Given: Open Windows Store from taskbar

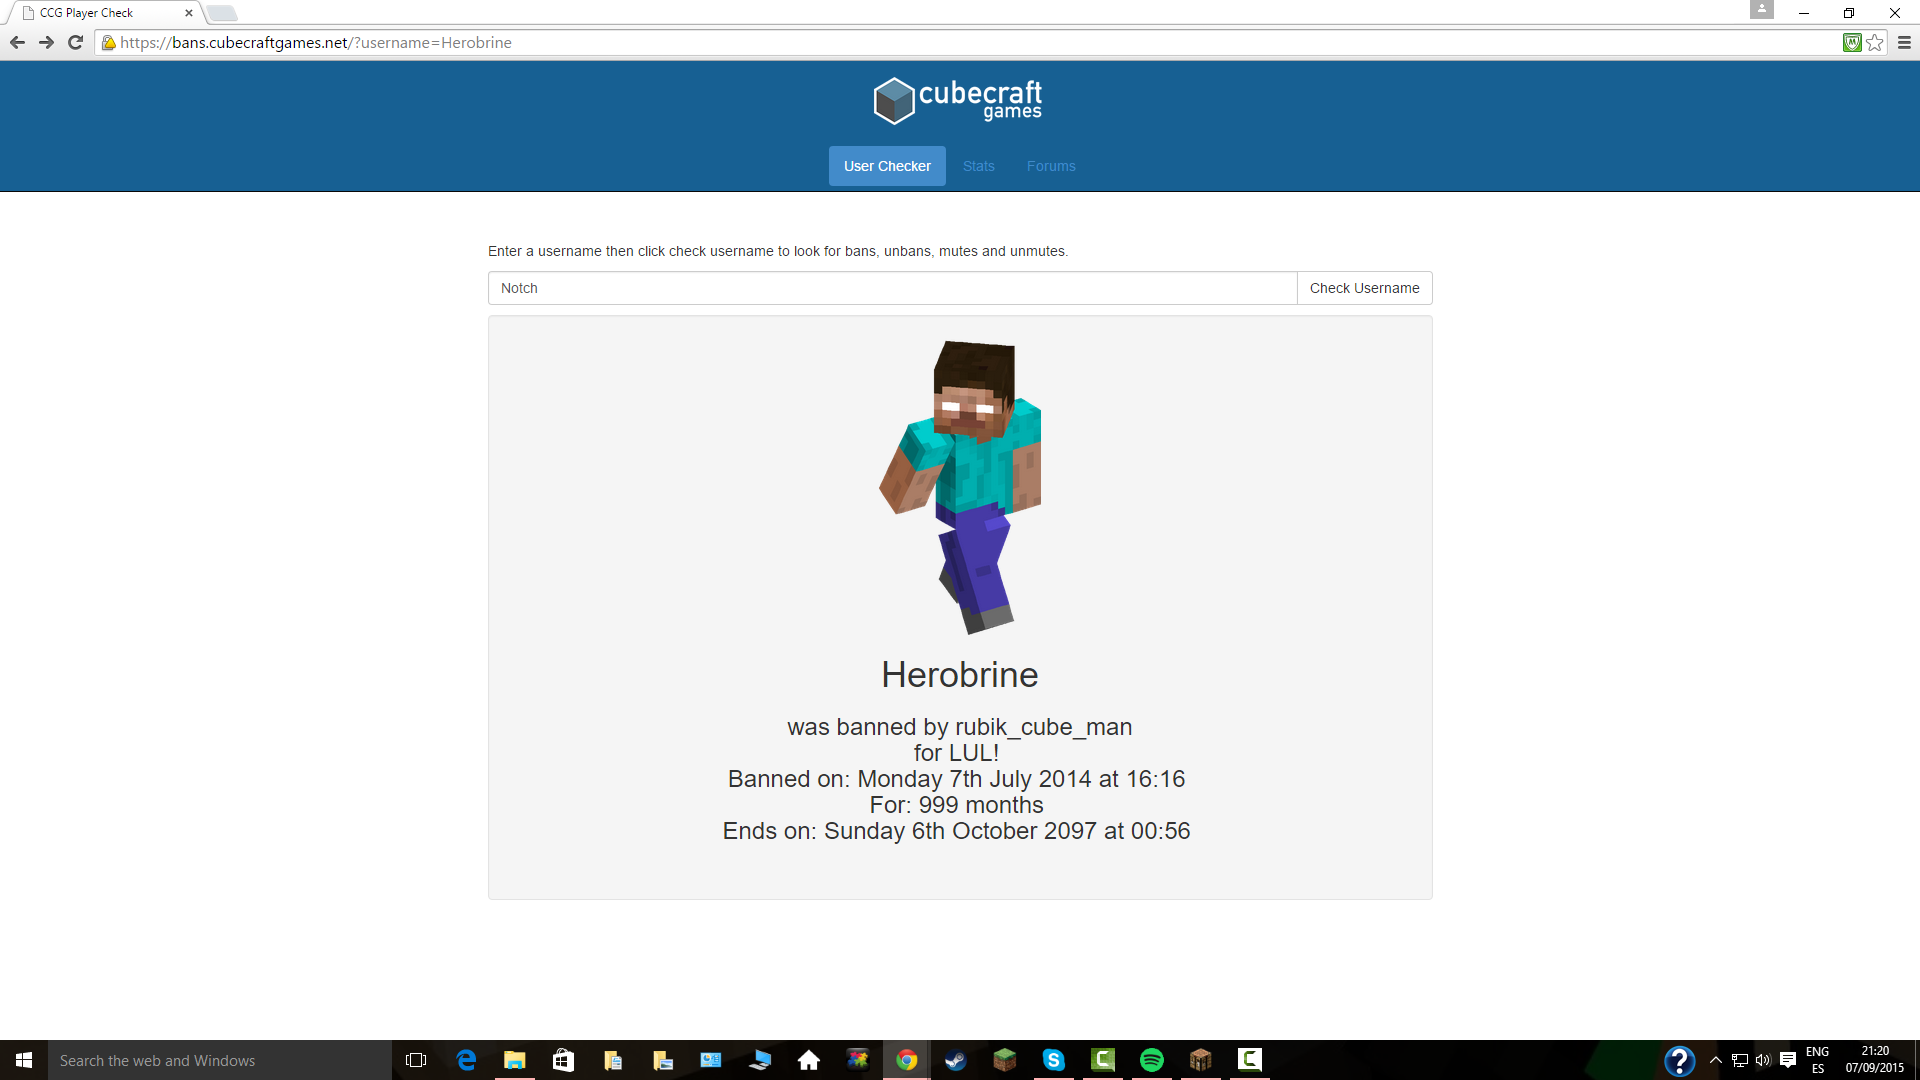Looking at the screenshot, I should 564,1060.
